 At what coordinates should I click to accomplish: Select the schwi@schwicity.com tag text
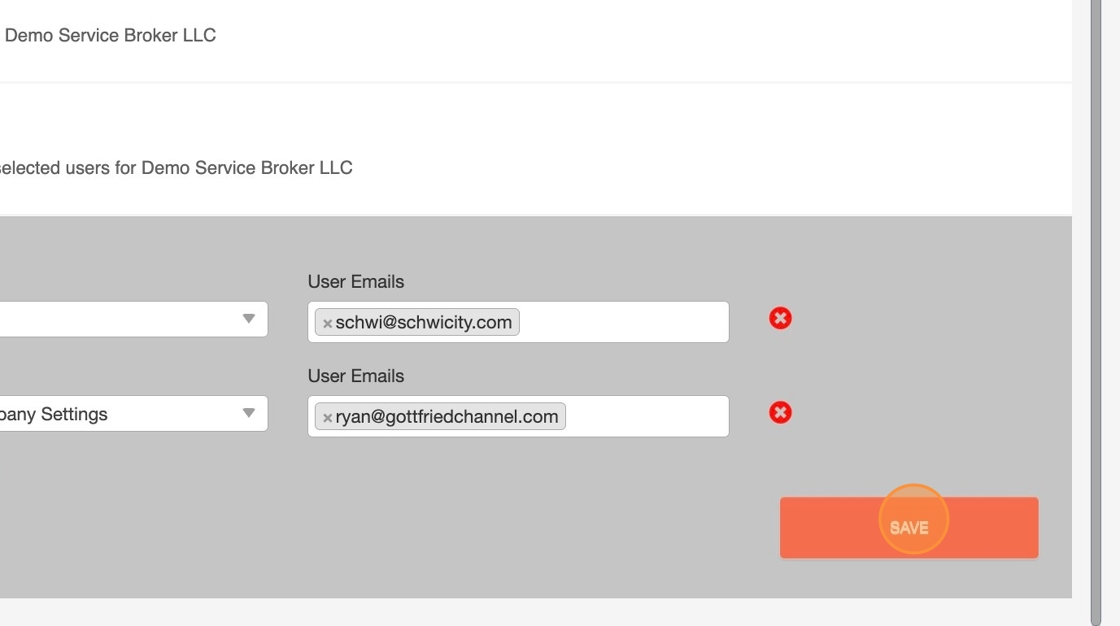(x=424, y=322)
